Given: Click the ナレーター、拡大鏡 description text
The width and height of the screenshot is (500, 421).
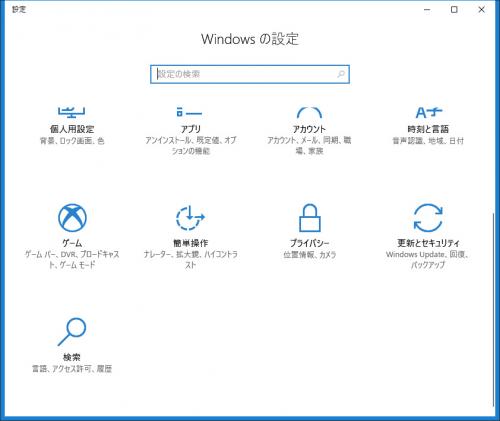Looking at the screenshot, I should click(x=191, y=260).
